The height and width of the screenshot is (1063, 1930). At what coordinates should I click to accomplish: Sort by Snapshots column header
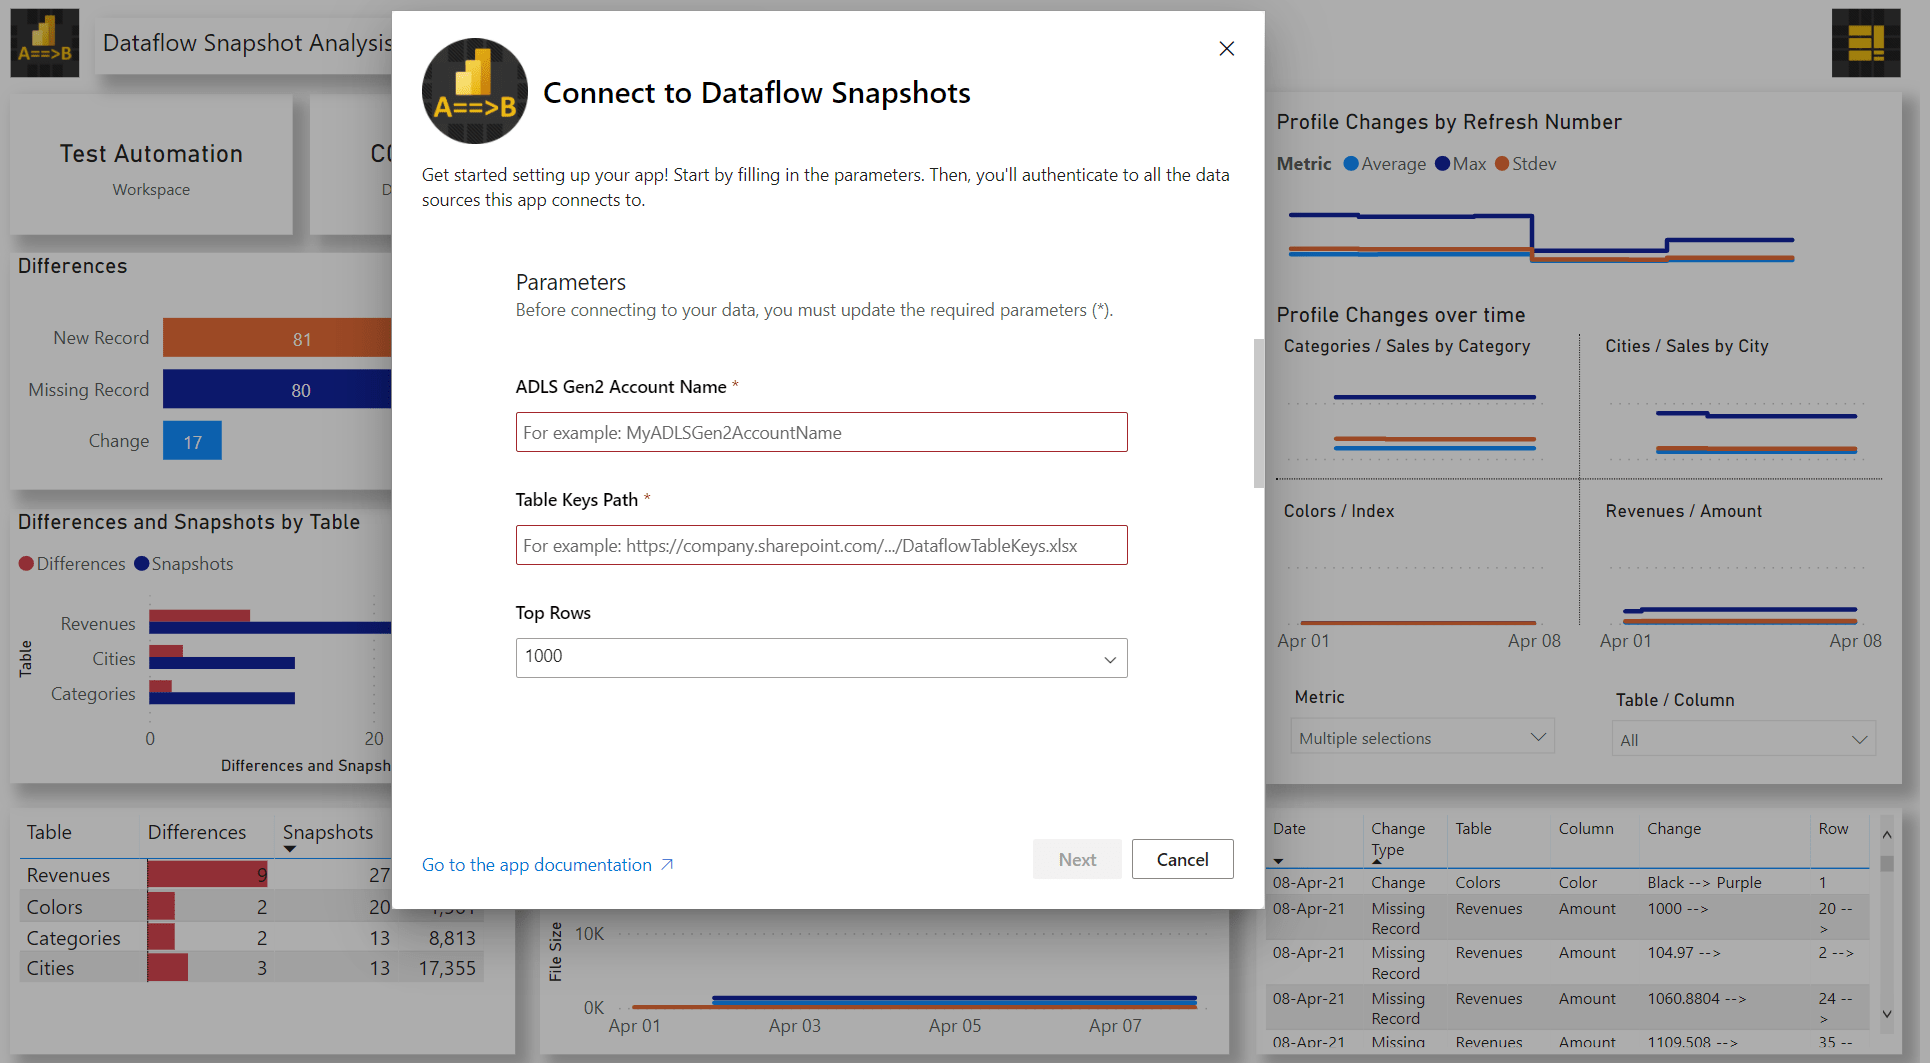327,832
